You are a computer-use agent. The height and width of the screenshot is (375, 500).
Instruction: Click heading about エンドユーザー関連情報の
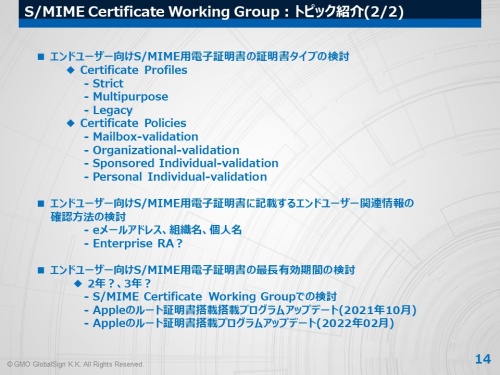point(232,203)
